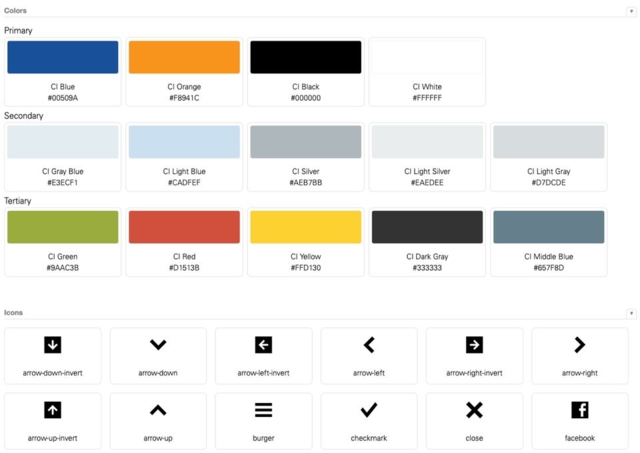Select the #000000 hex text
Image resolution: width=640 pixels, height=453 pixels.
coord(306,98)
